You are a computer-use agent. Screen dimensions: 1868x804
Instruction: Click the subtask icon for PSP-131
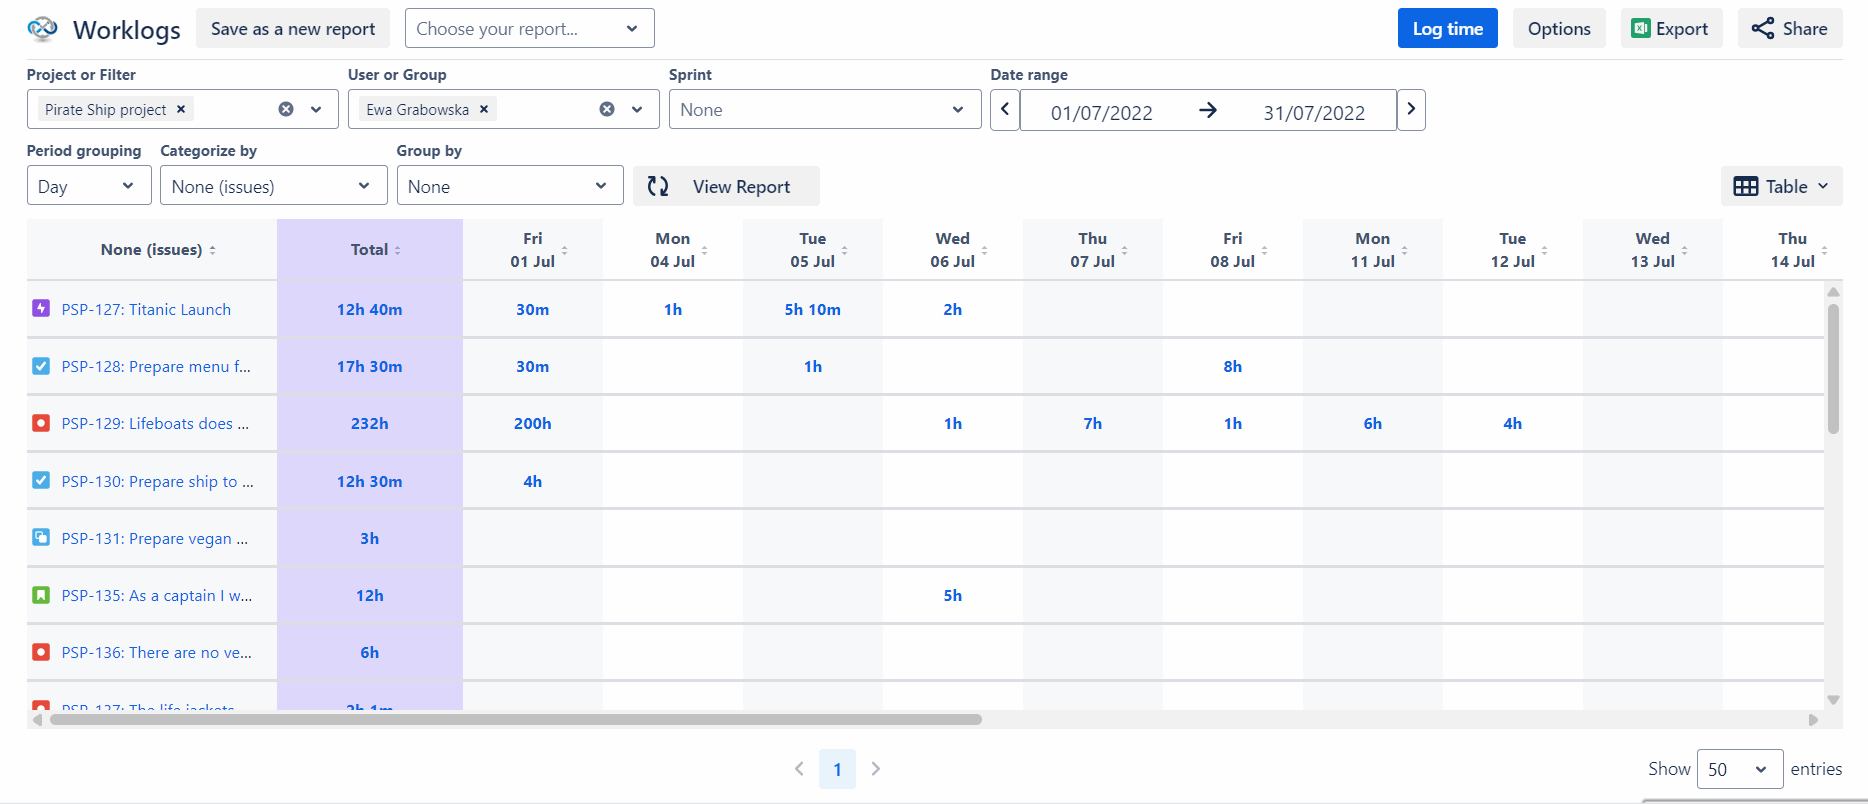coord(41,537)
